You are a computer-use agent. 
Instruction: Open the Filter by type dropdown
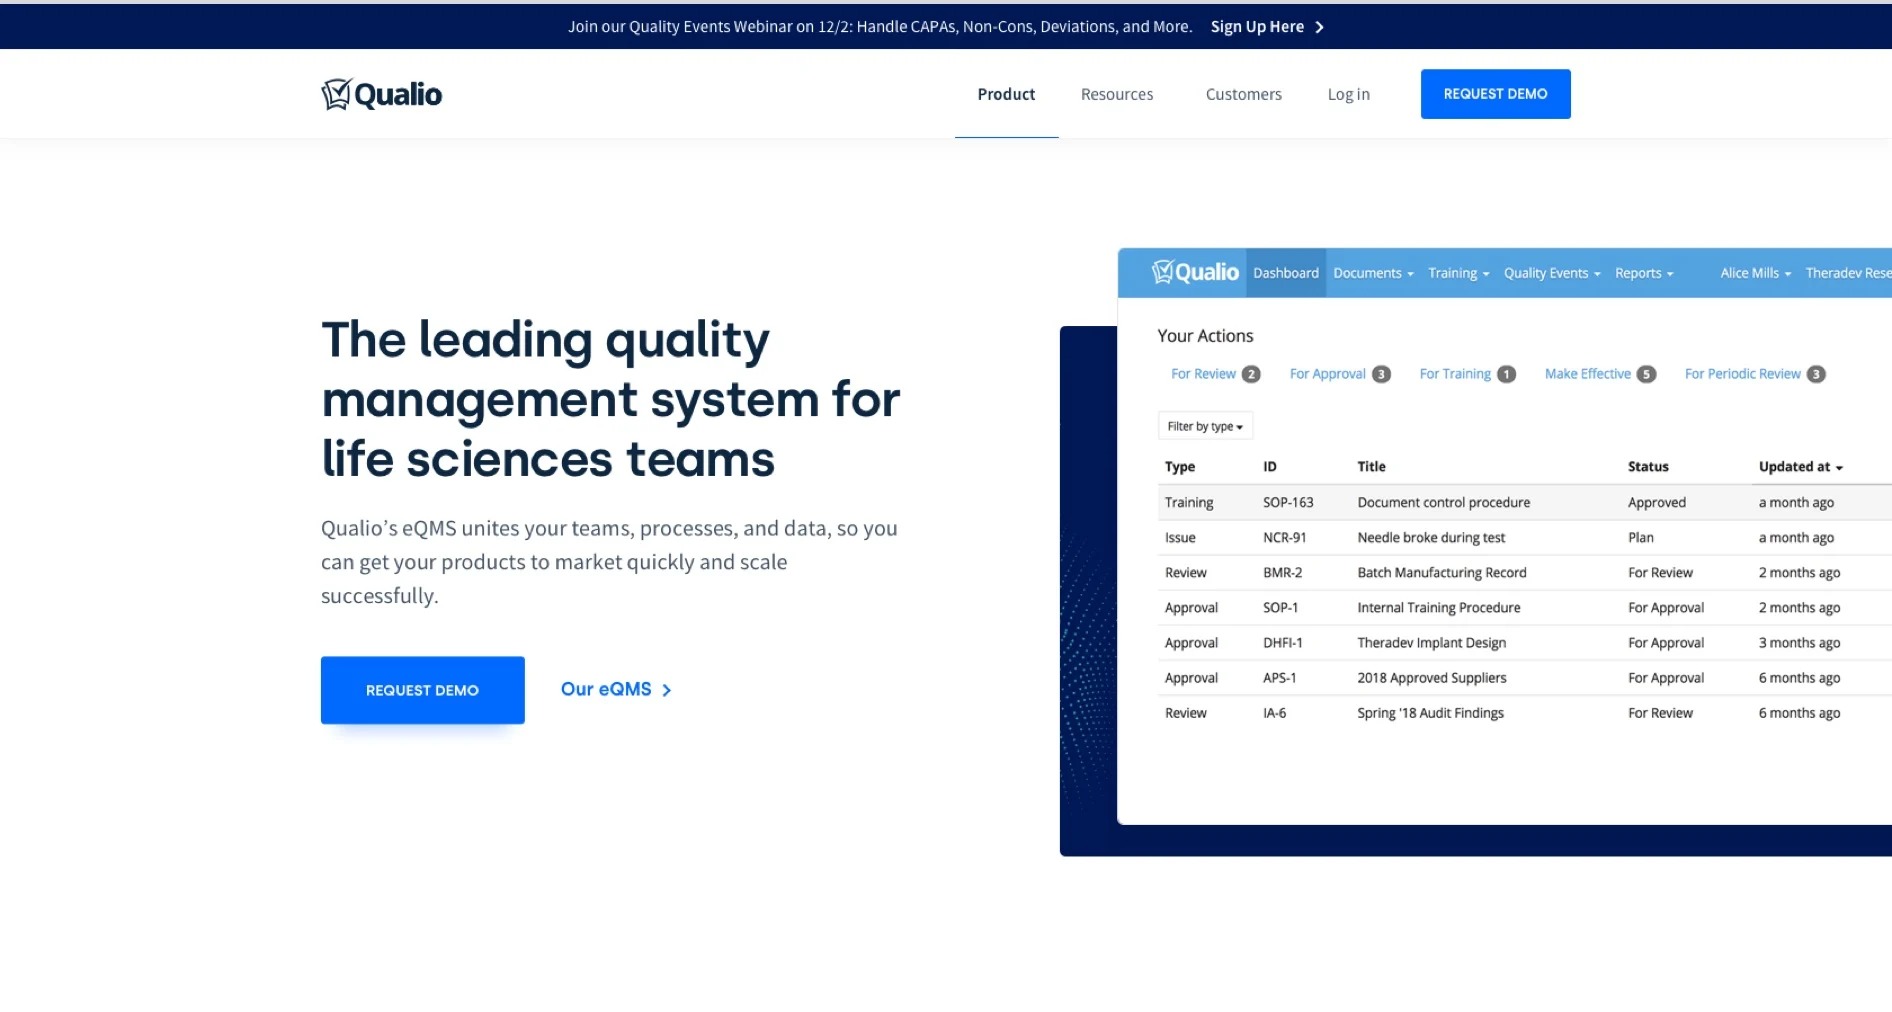[1205, 426]
